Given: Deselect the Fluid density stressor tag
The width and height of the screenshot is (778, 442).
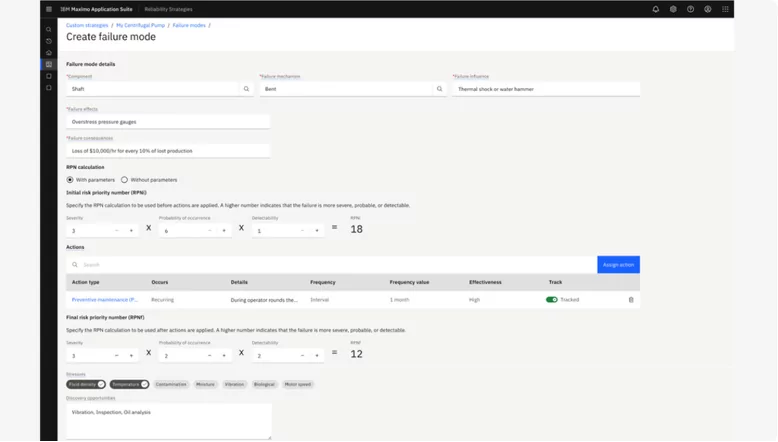Looking at the screenshot, I should tap(86, 384).
